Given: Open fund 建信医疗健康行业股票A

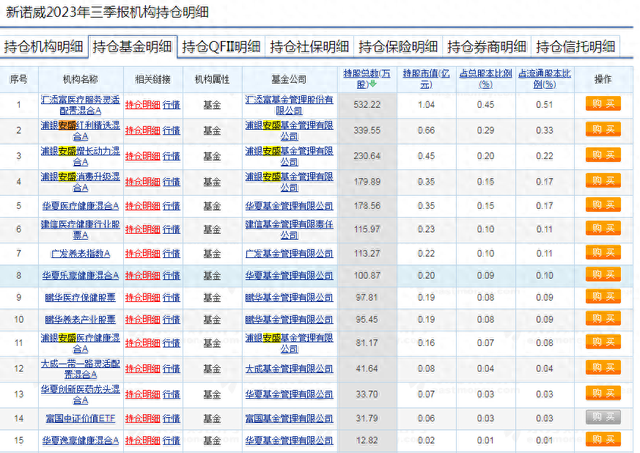Looking at the screenshot, I should [80, 229].
